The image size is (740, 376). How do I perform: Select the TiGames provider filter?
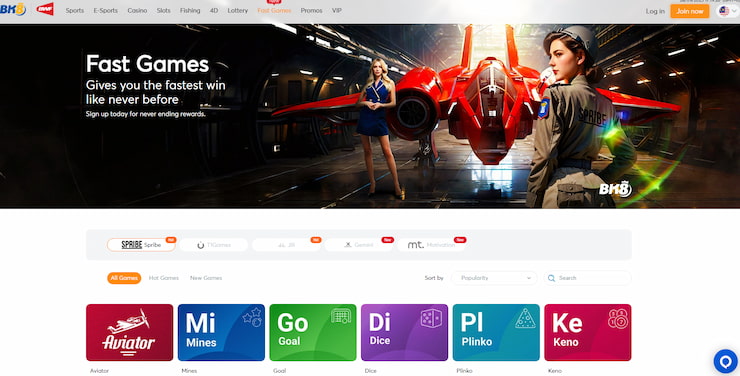[x=214, y=245]
